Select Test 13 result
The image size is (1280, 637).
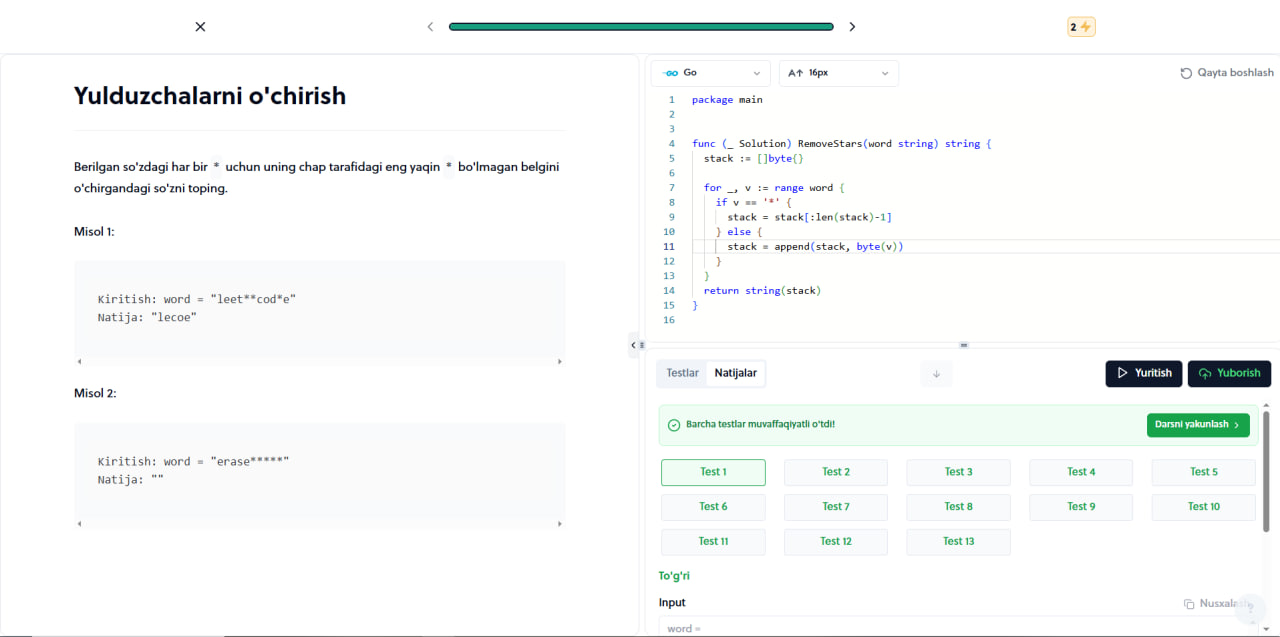click(x=958, y=542)
